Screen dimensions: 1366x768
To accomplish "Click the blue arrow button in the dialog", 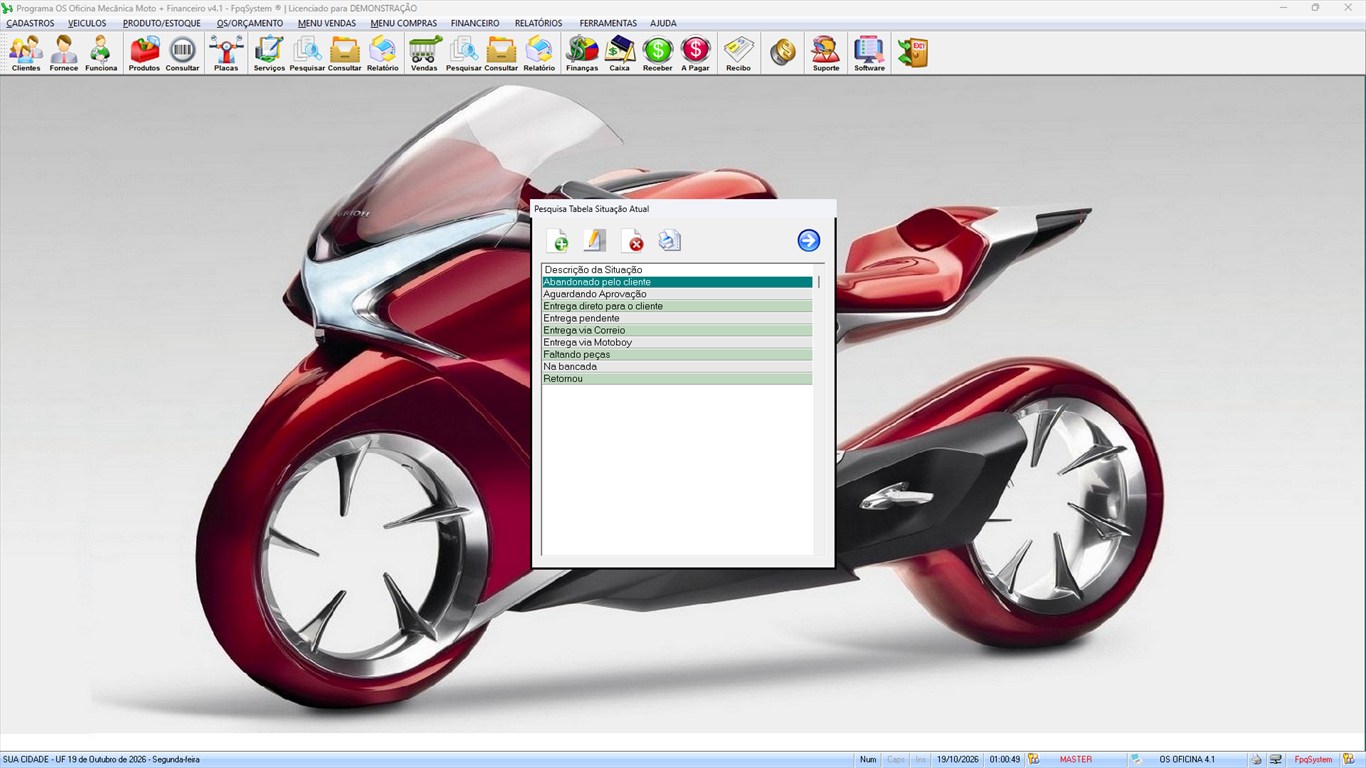I will point(809,241).
